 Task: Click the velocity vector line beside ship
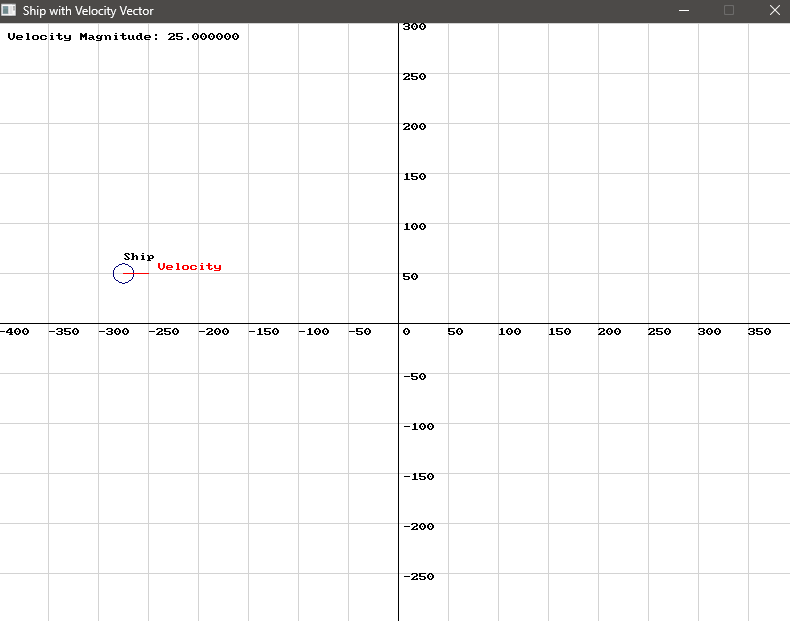[141, 273]
